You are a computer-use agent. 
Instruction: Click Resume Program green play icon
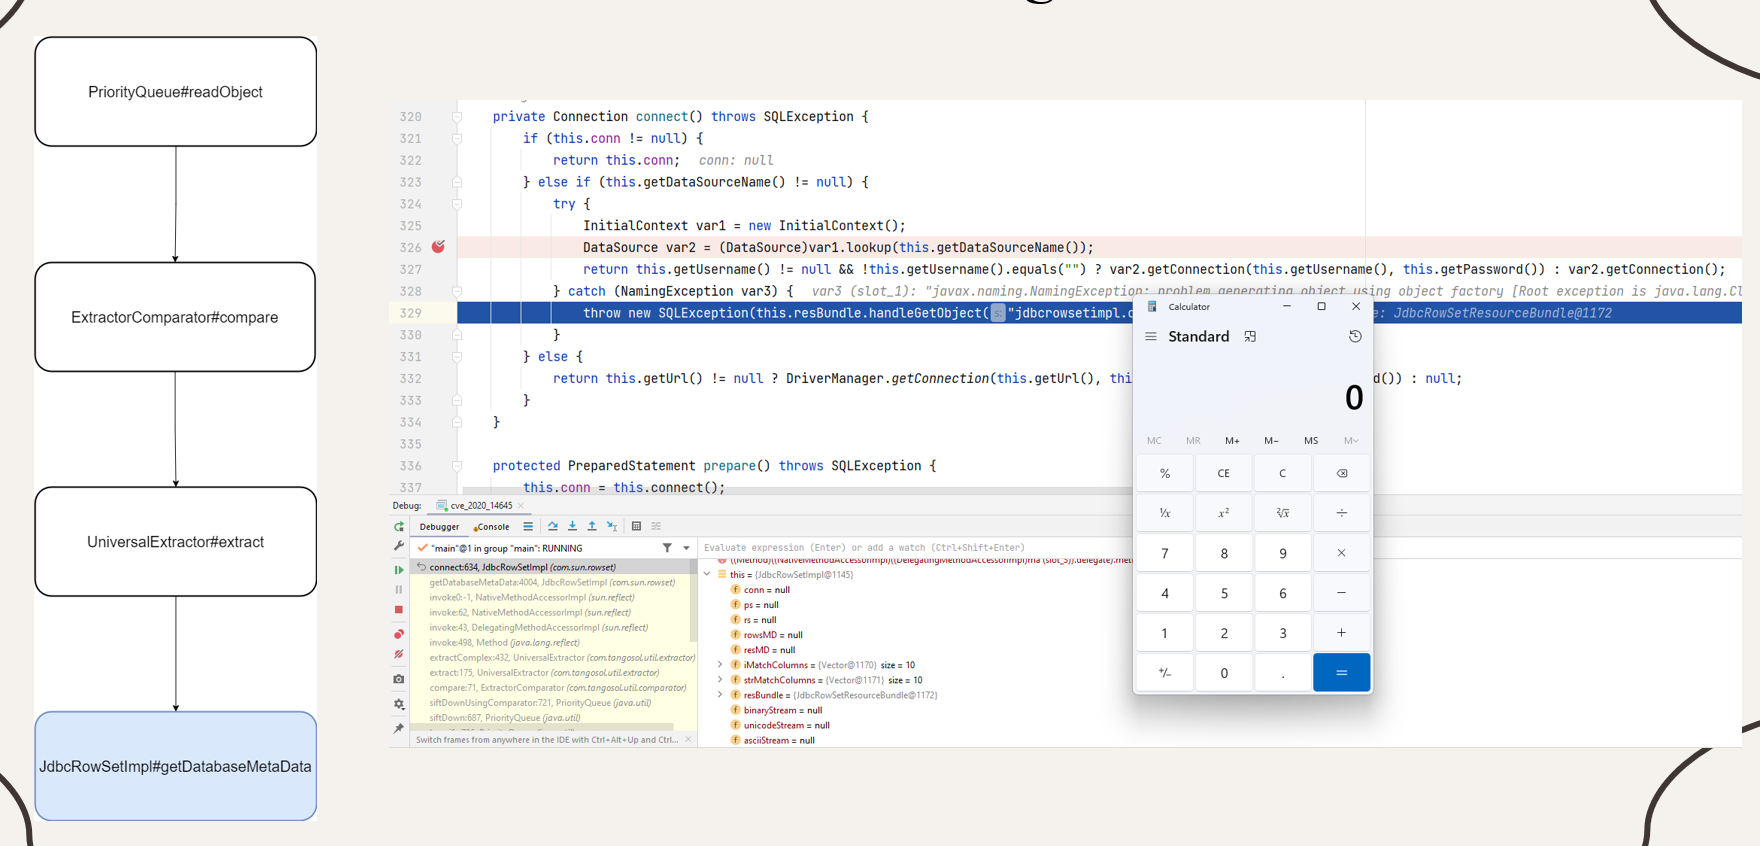point(399,569)
